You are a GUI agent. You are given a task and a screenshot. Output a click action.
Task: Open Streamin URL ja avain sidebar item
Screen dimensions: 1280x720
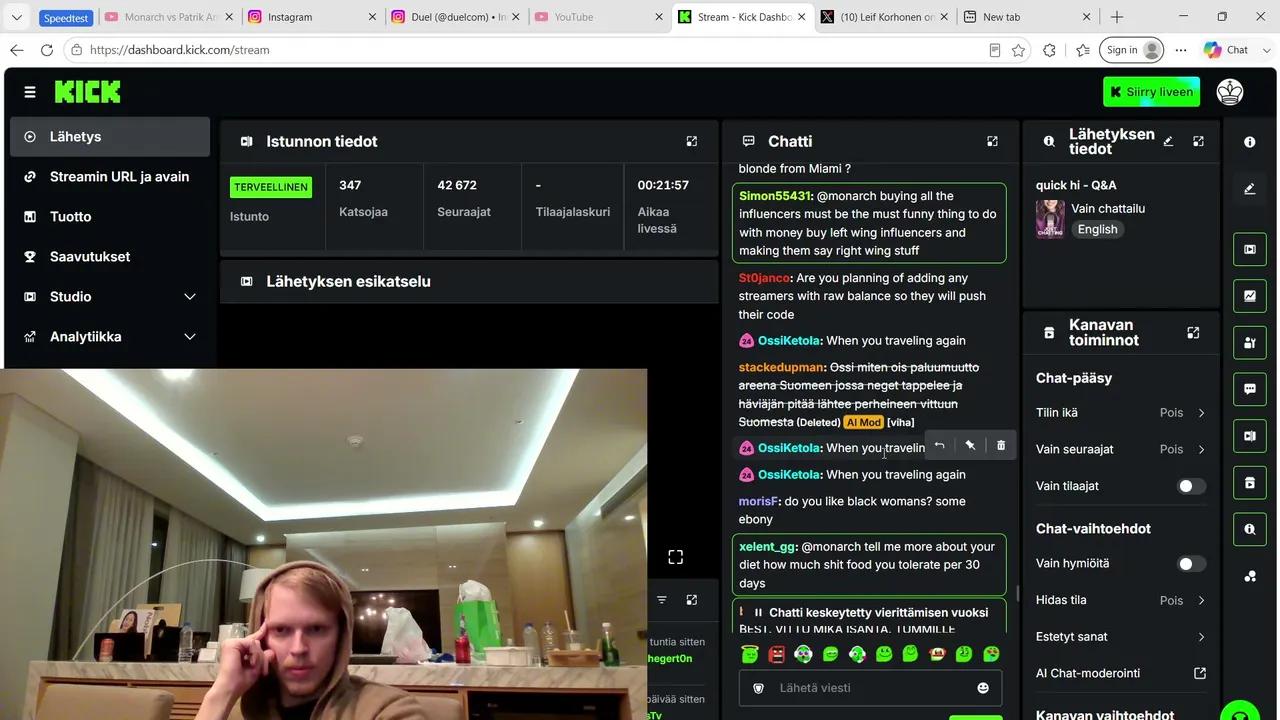pos(110,177)
